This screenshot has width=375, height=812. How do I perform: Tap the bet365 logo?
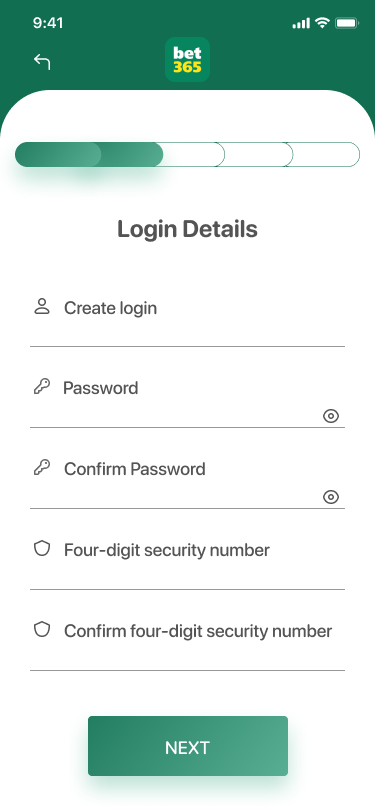188,60
